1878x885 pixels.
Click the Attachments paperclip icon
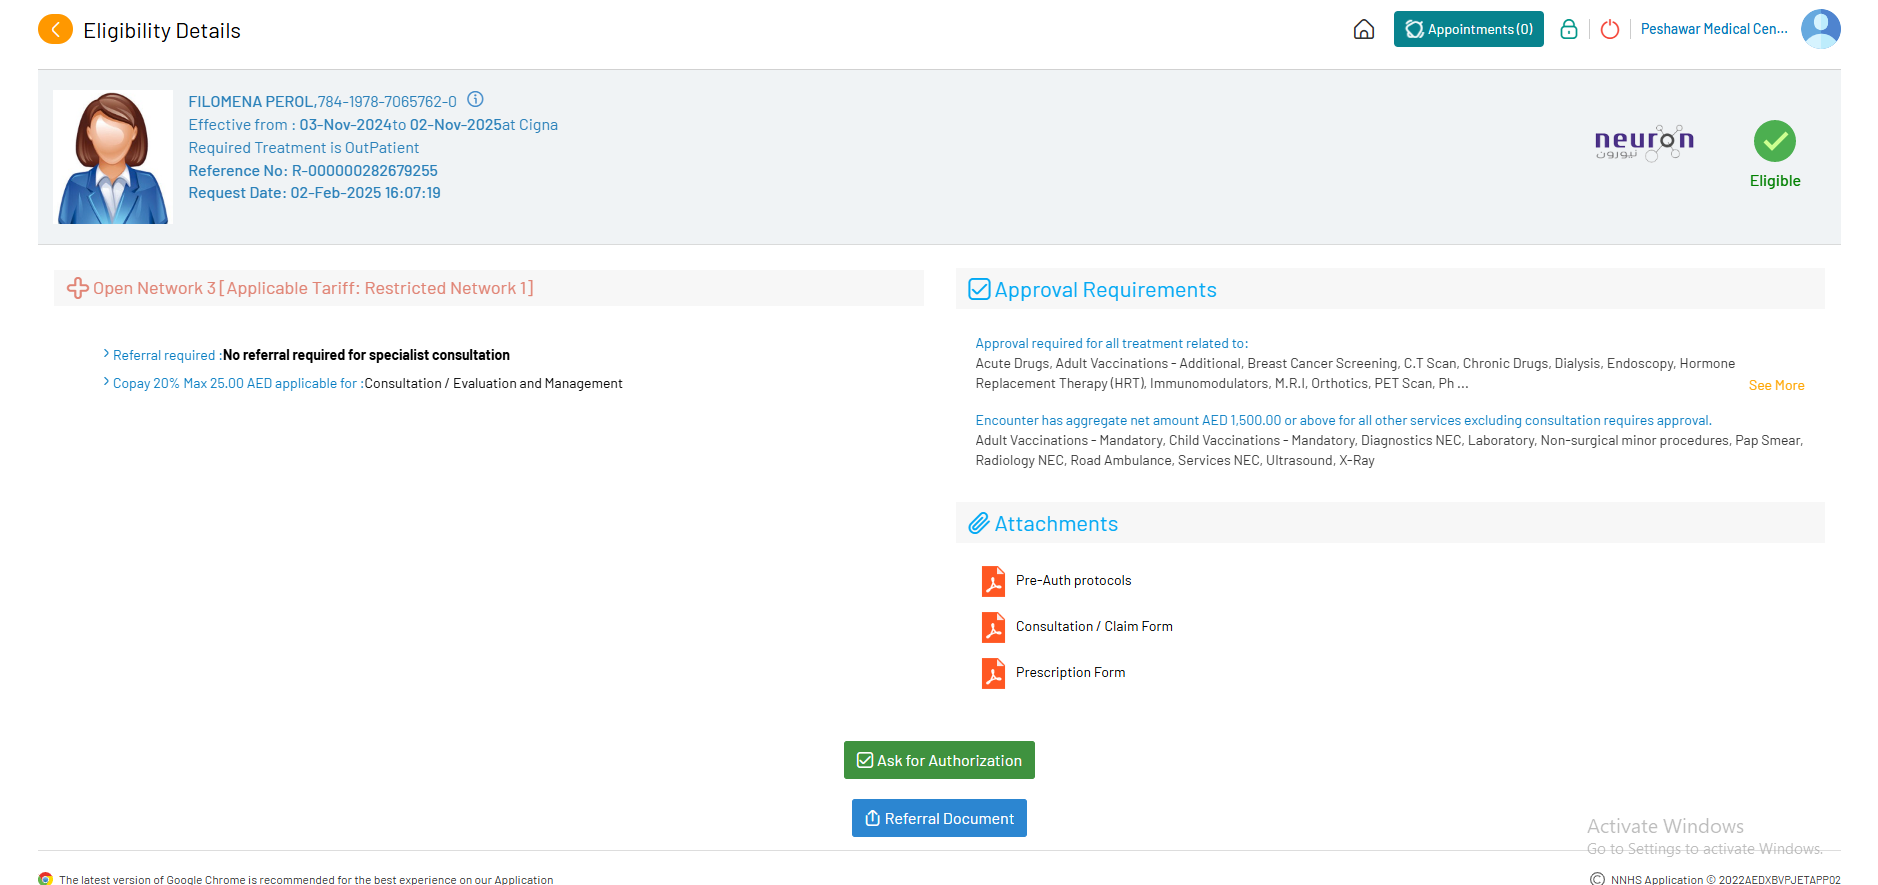[x=979, y=523]
